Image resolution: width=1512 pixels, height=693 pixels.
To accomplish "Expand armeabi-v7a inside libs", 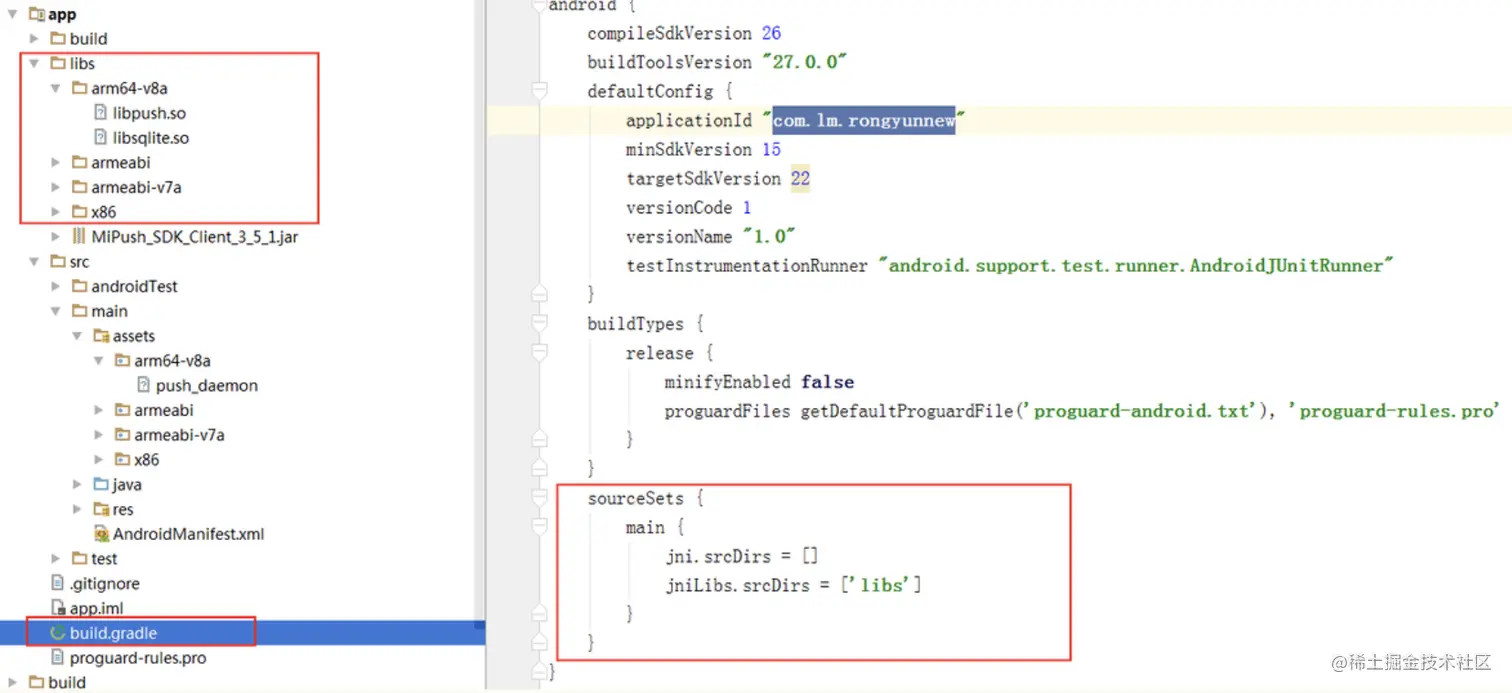I will click(55, 187).
